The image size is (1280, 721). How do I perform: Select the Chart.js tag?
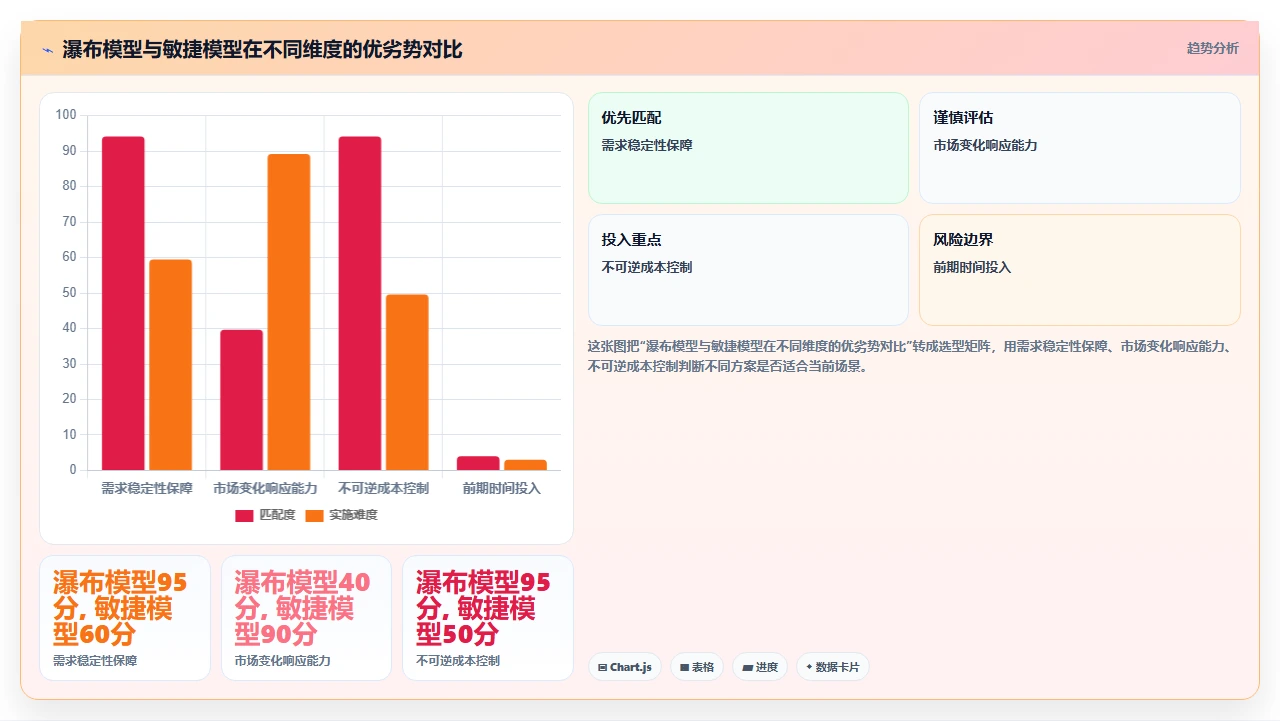pos(625,667)
